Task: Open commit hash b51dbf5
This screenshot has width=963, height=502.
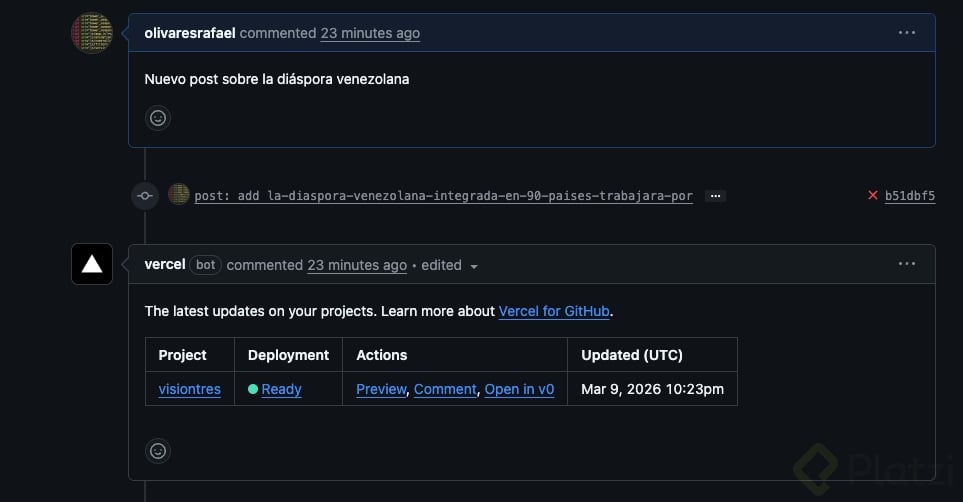Action: pos(910,196)
